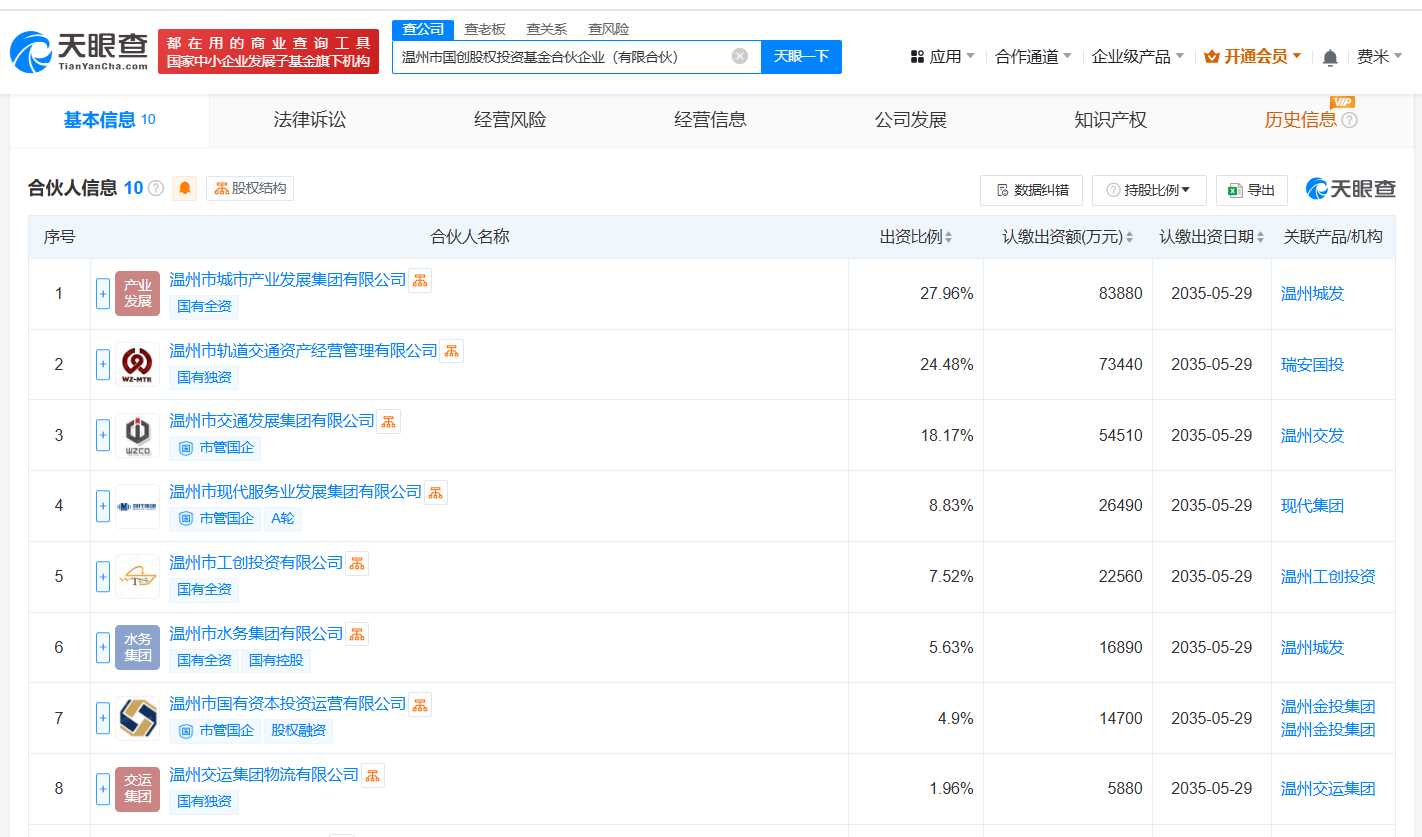This screenshot has height=837, width=1422.
Task: Open equity chart icon for 温州市交通发展集团有限公司
Action: pos(389,421)
